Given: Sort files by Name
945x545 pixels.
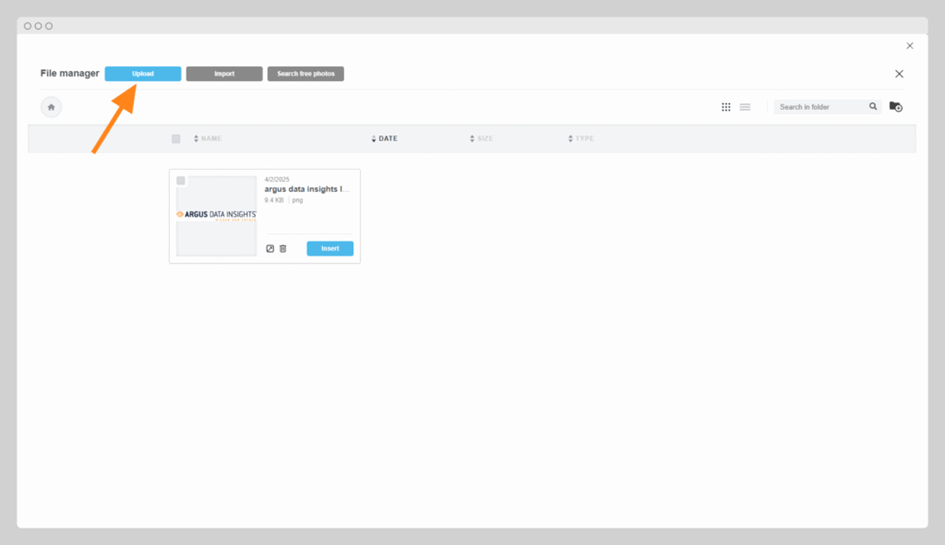Looking at the screenshot, I should (x=209, y=139).
